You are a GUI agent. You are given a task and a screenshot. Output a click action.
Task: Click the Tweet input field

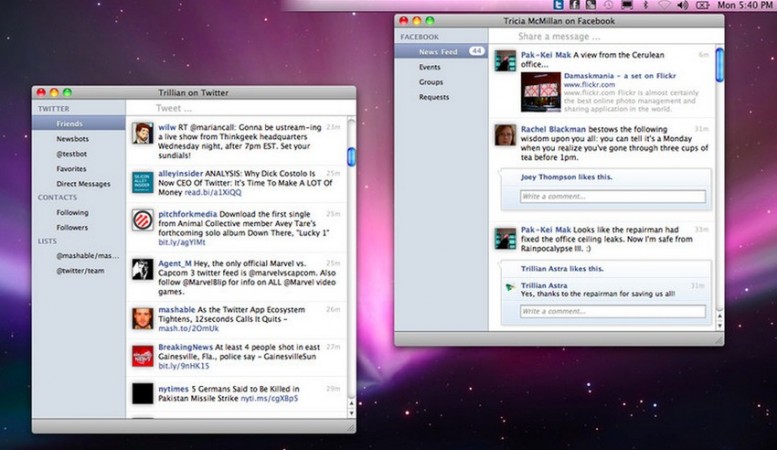(x=241, y=108)
